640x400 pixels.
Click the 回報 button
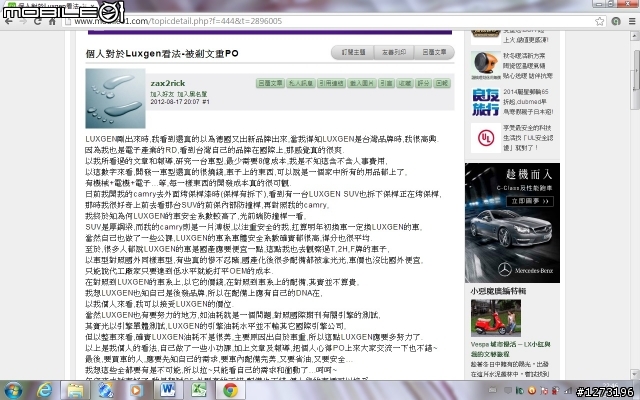coord(442,83)
